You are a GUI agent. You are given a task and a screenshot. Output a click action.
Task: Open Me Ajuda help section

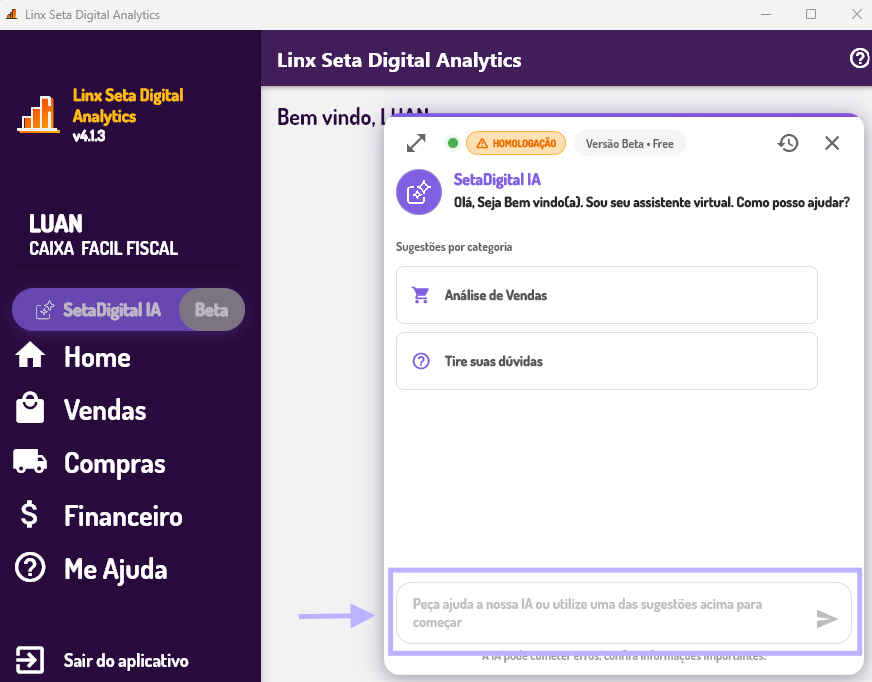click(x=116, y=569)
